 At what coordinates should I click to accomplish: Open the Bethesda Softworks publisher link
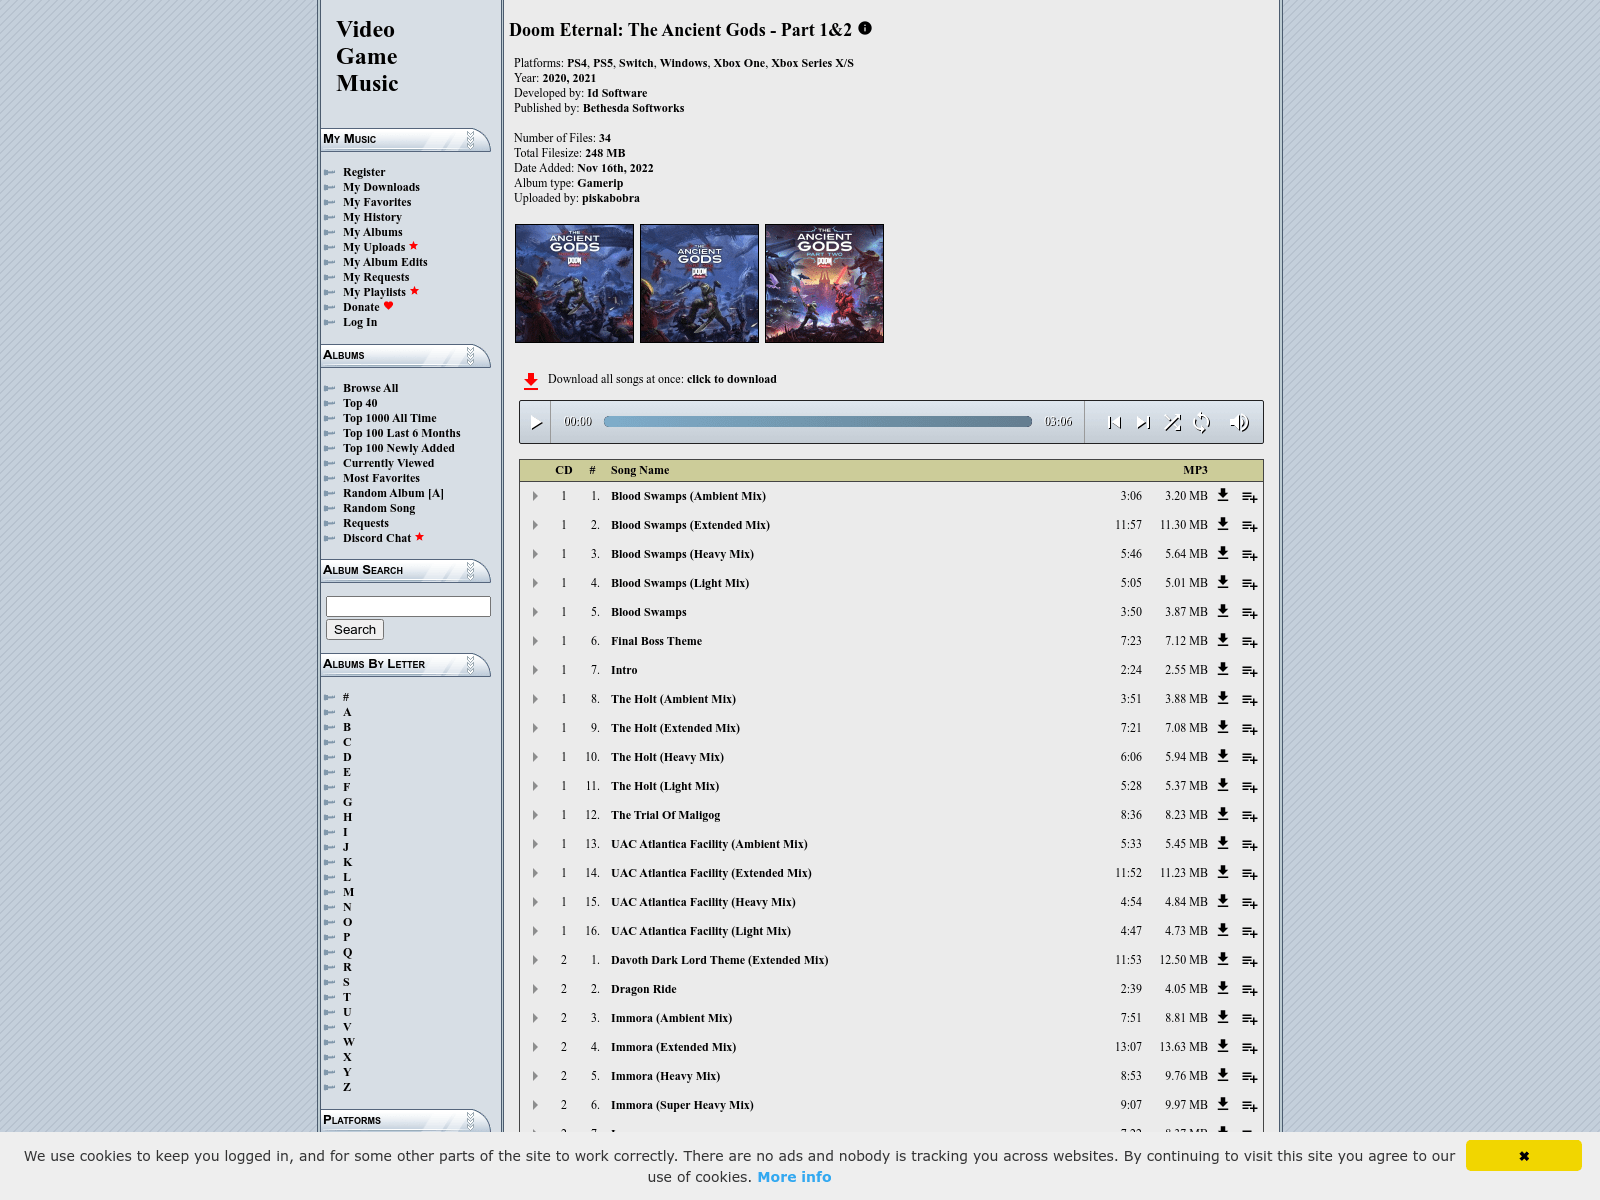tap(634, 108)
